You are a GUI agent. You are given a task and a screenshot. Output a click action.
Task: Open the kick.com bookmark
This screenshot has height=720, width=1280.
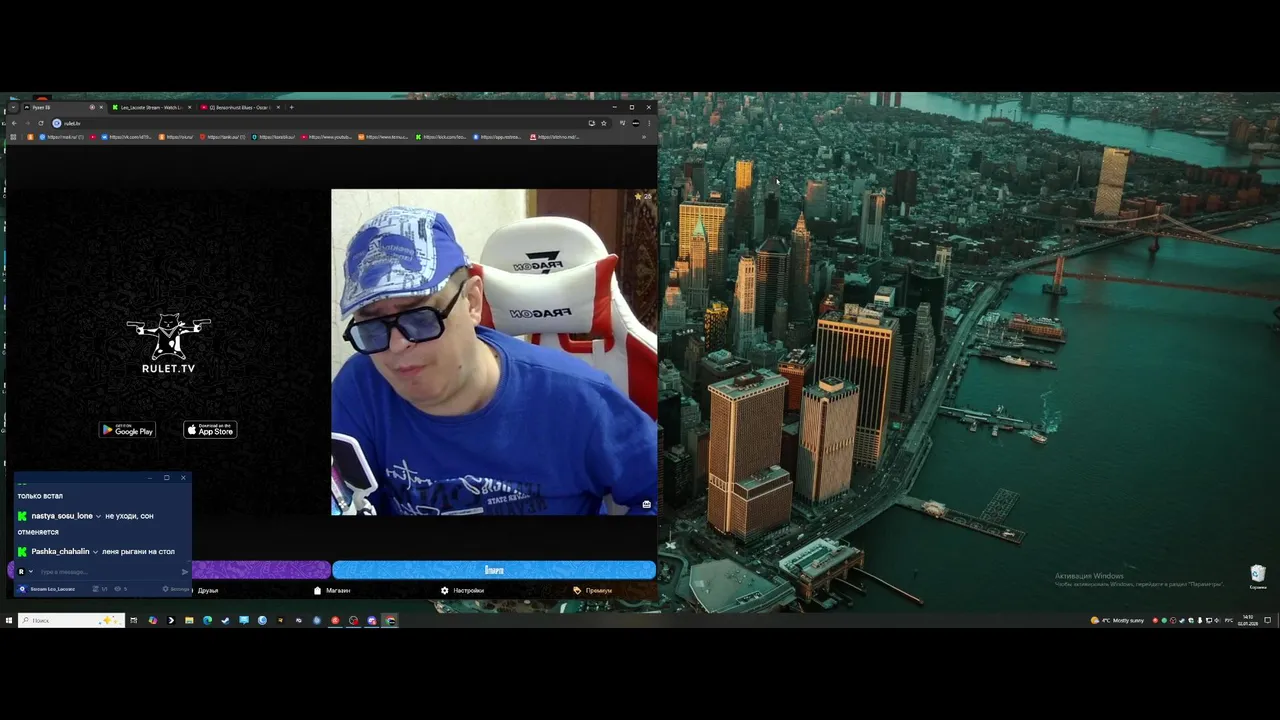pos(441,137)
